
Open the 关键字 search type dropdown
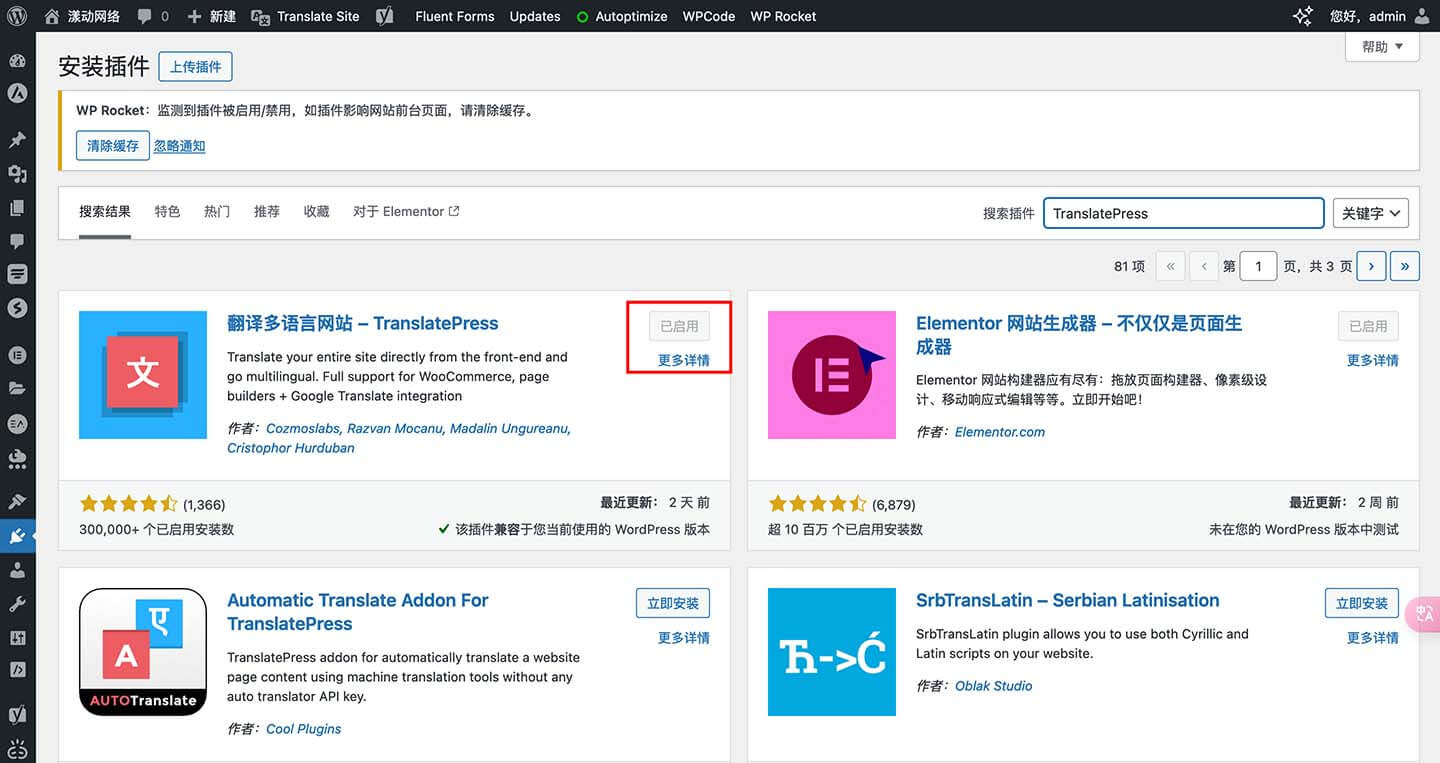coord(1371,213)
